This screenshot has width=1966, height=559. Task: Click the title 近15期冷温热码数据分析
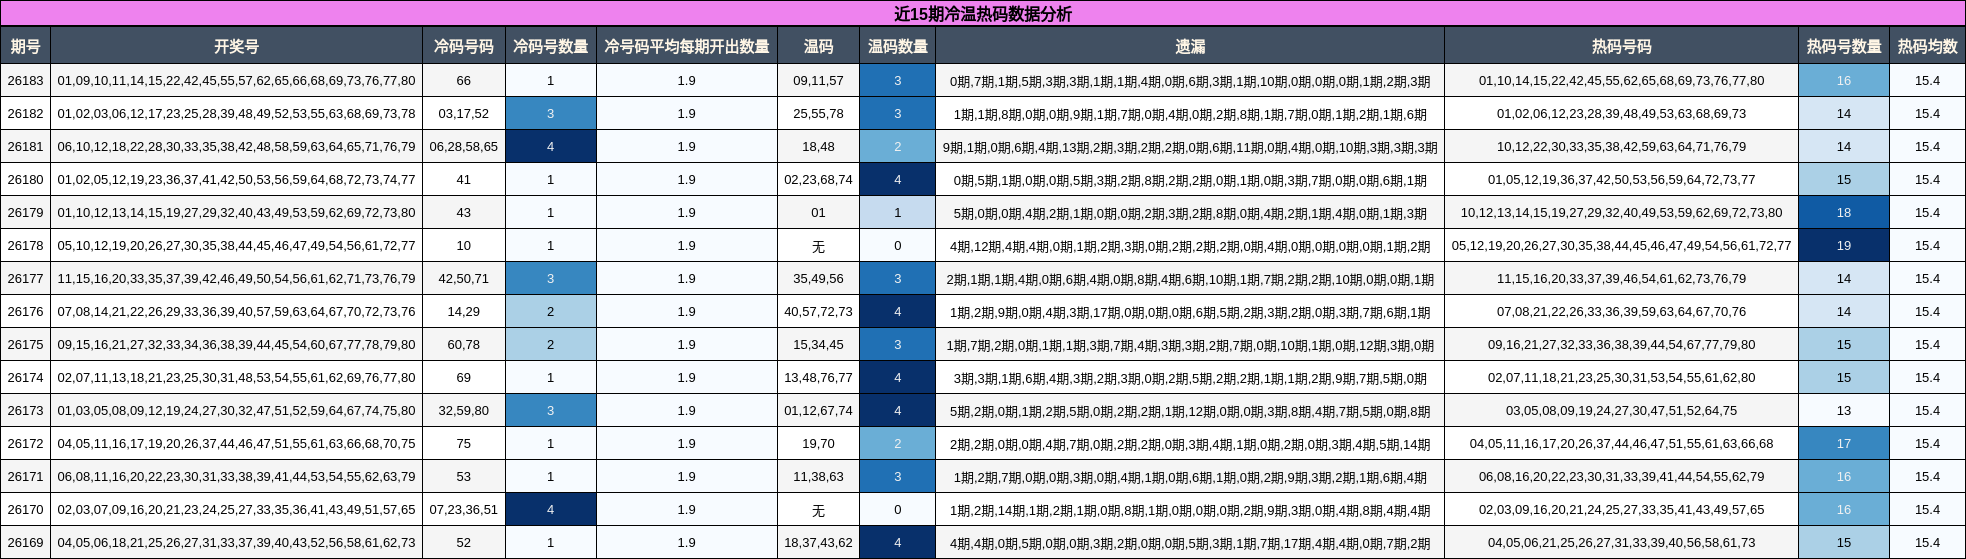tap(982, 13)
